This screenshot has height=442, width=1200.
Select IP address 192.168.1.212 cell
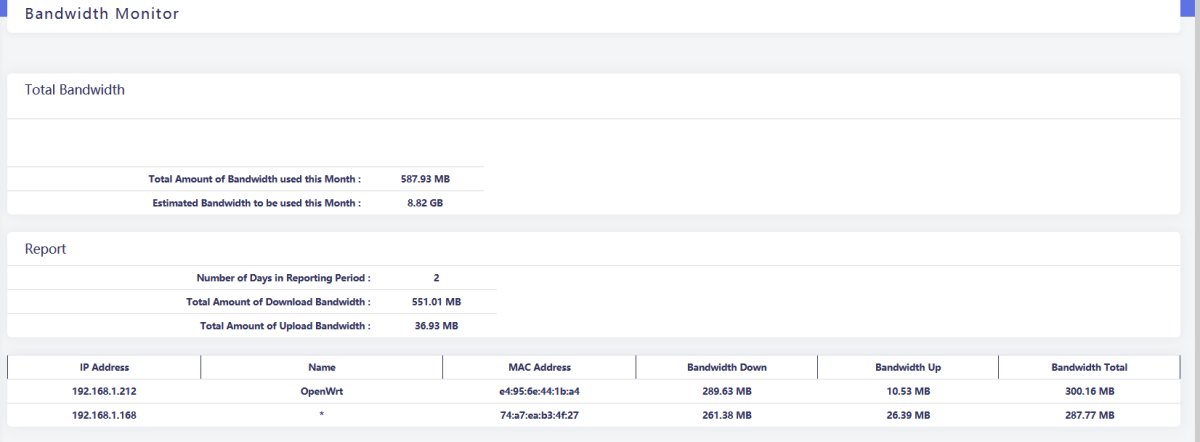coord(104,391)
